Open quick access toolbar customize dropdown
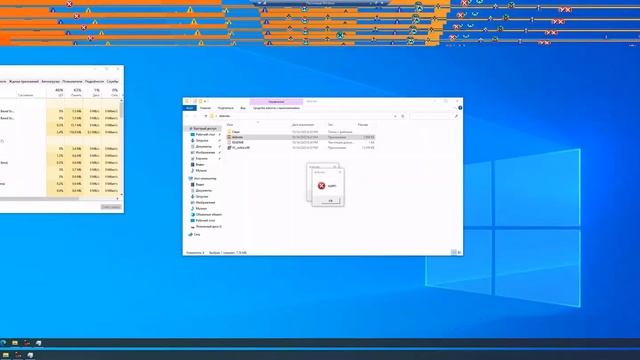Image resolution: width=640 pixels, height=360 pixels. (205, 101)
